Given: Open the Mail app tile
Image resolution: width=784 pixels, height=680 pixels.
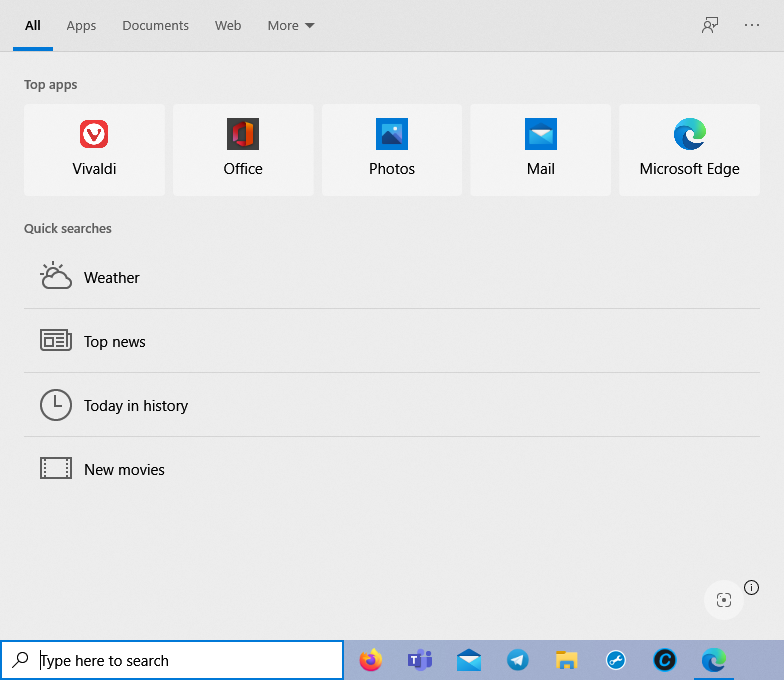Looking at the screenshot, I should point(540,150).
